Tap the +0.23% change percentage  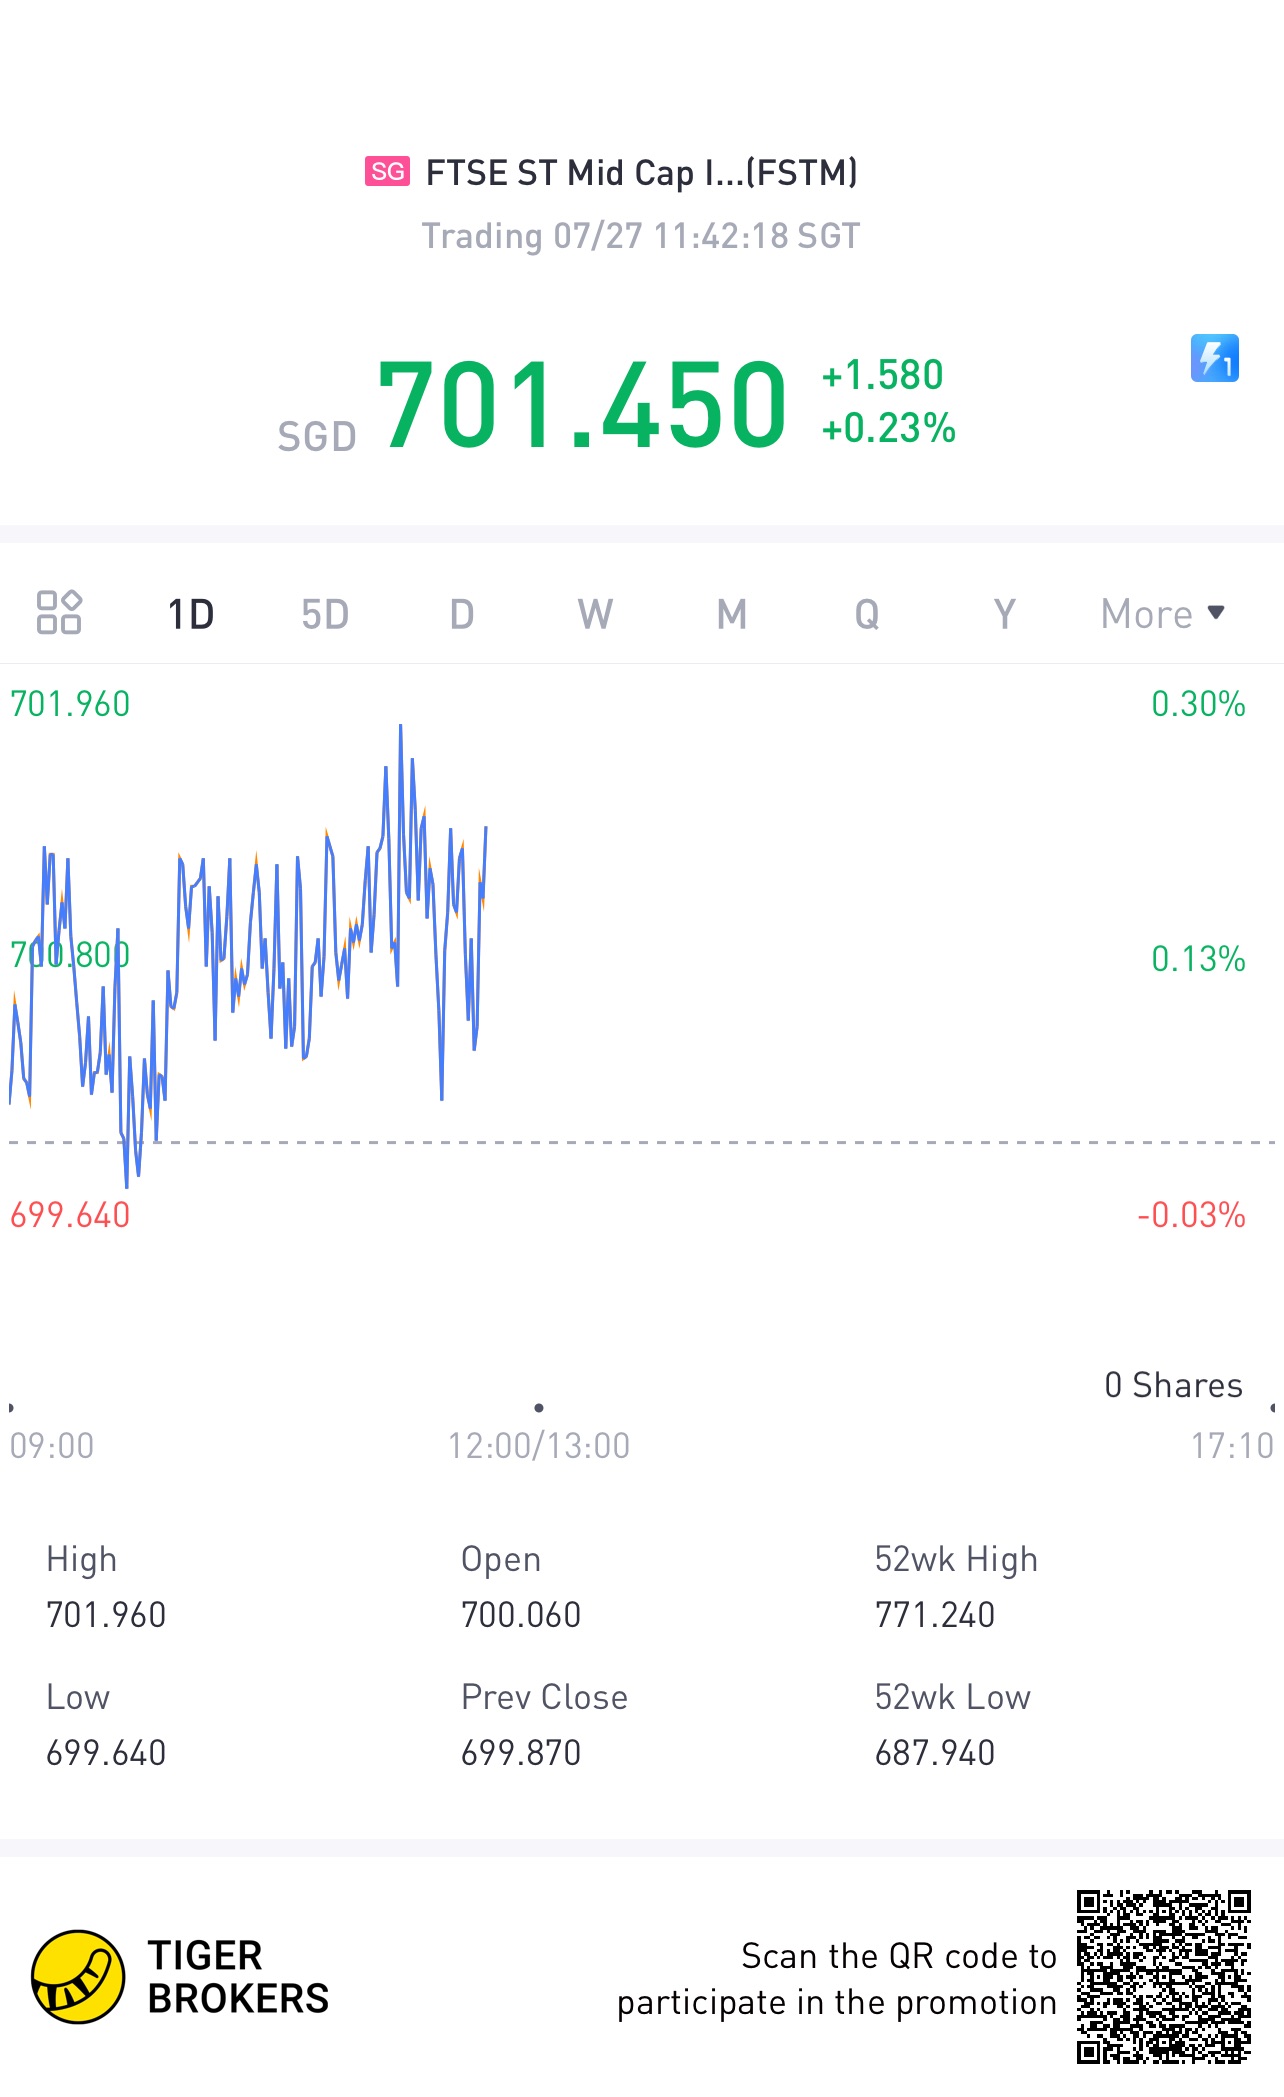[x=888, y=428]
